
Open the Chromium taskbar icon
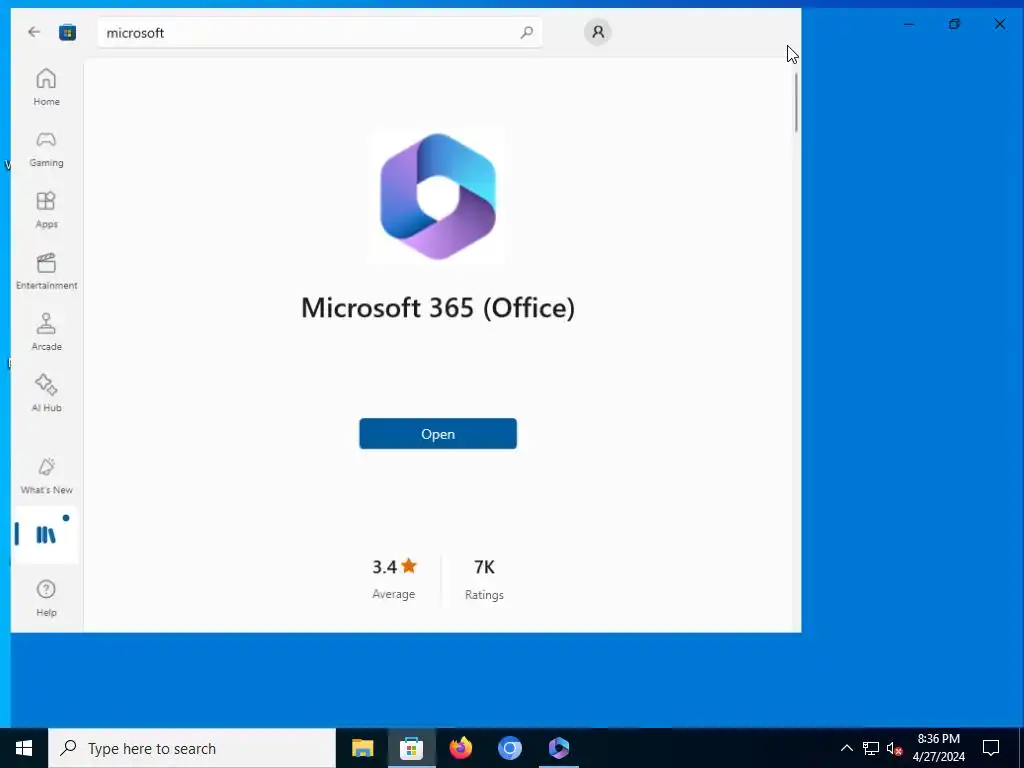click(509, 748)
